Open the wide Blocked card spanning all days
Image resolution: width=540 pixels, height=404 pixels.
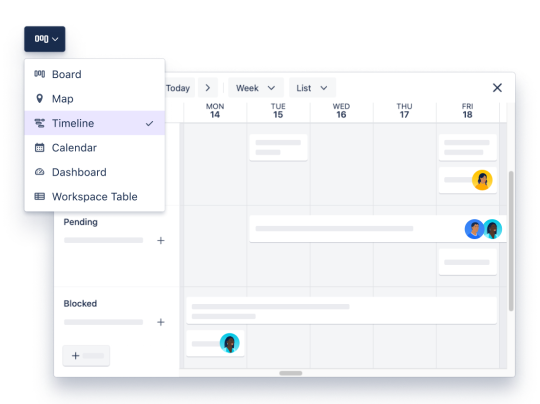pyautogui.click(x=341, y=311)
